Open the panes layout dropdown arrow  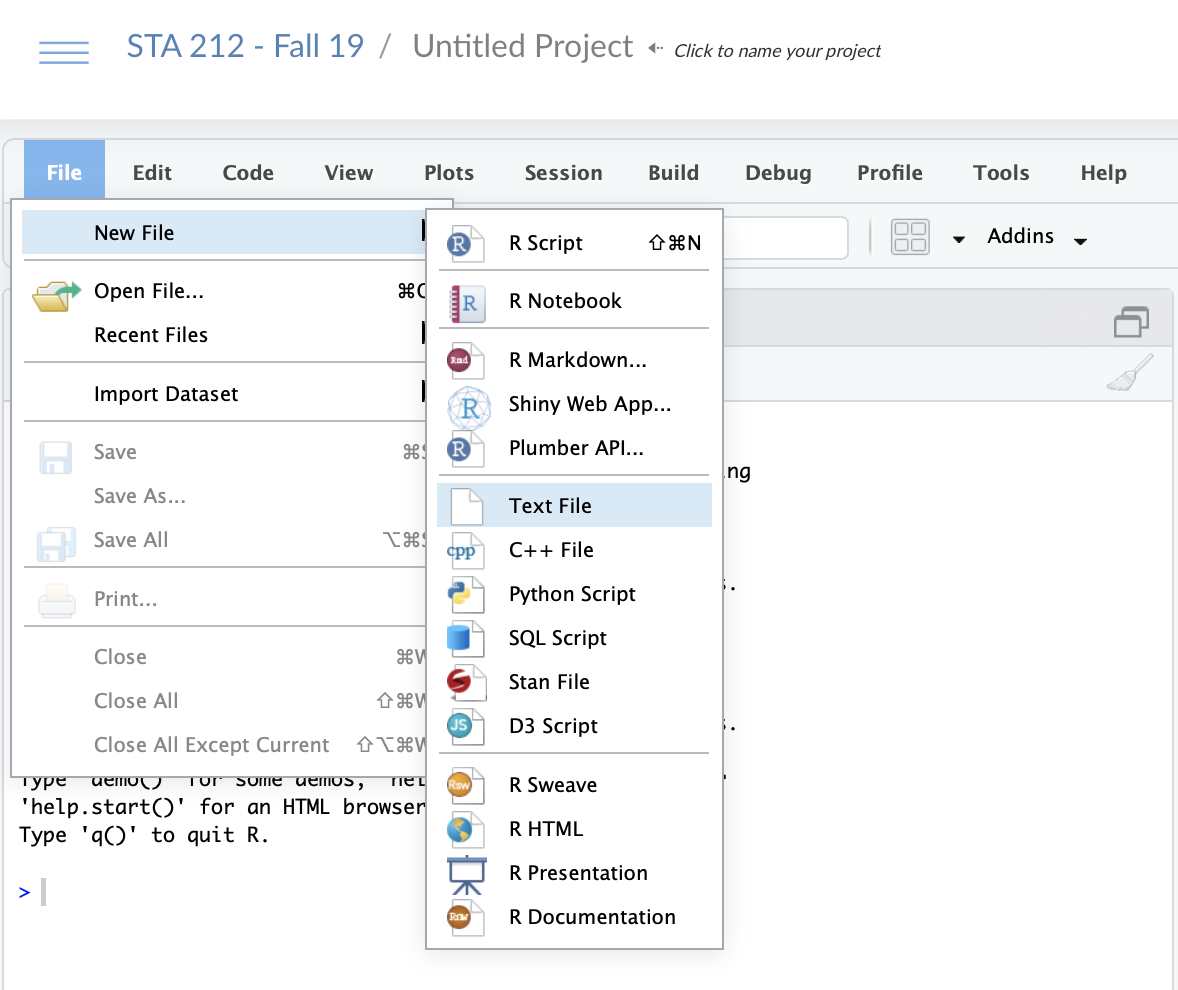(959, 240)
